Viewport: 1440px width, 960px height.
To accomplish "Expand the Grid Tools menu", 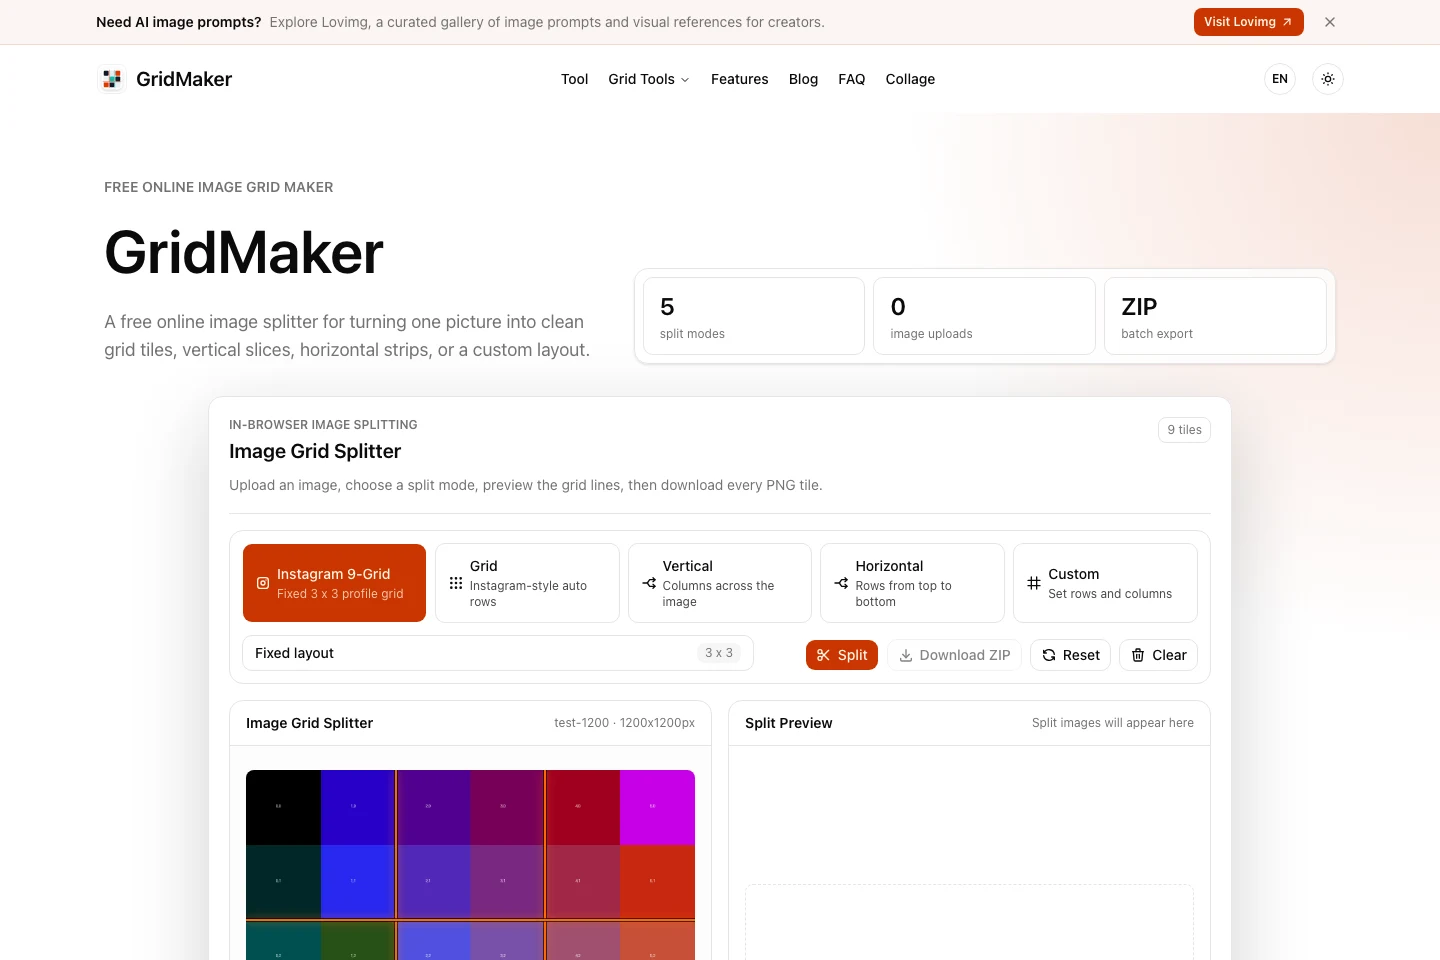I will pos(648,79).
